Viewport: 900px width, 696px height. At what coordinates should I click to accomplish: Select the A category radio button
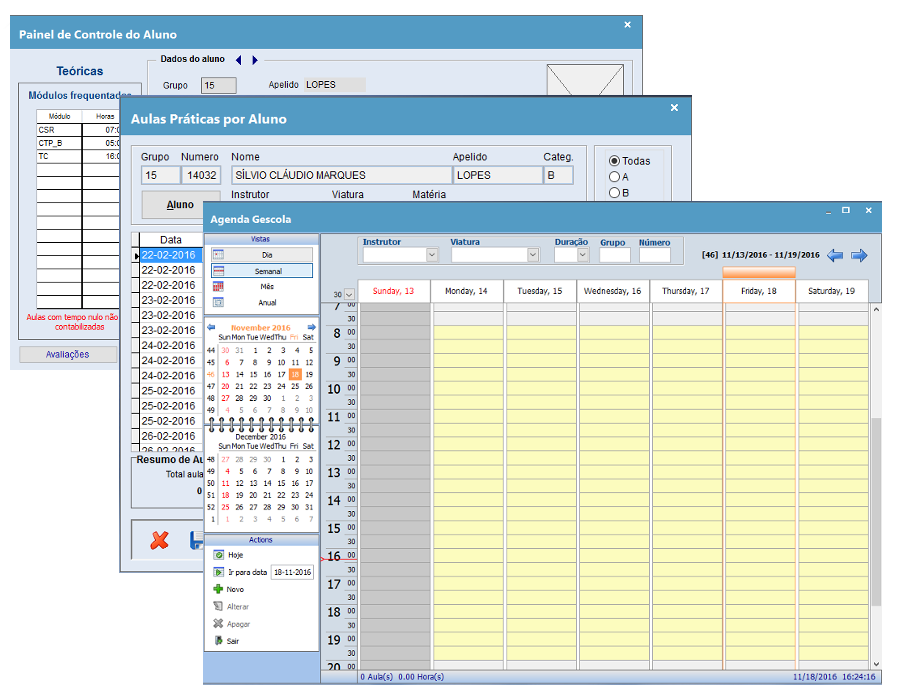(x=614, y=177)
